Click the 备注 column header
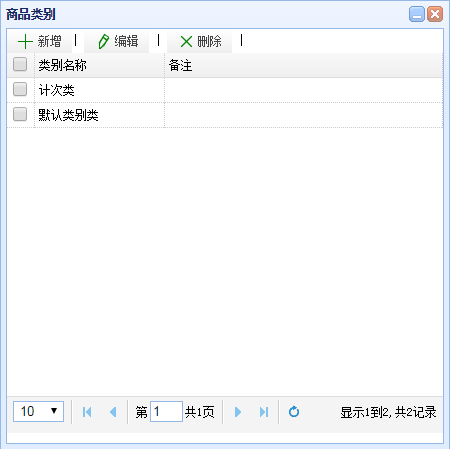The height and width of the screenshot is (449, 450). 180,65
